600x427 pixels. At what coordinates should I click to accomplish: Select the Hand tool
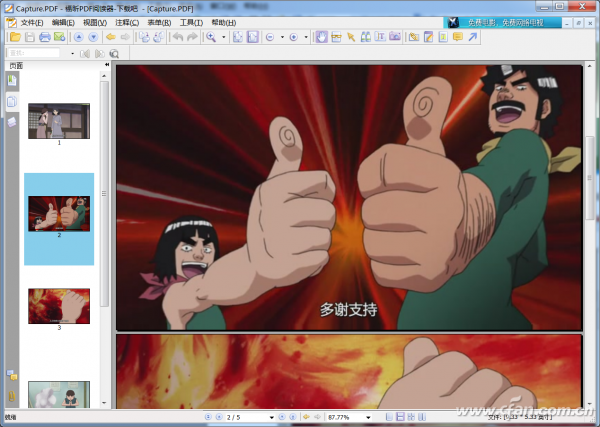pos(322,37)
